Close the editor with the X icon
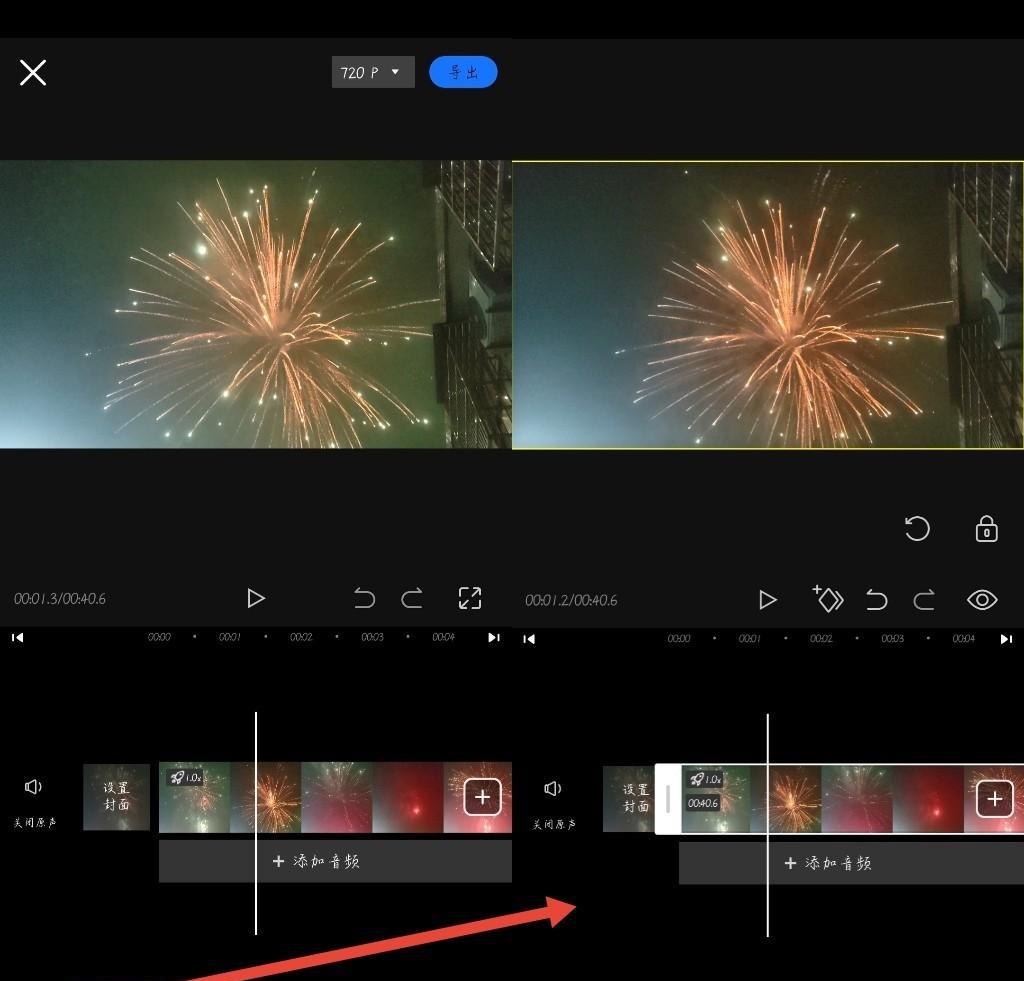Viewport: 1024px width, 981px height. [x=33, y=72]
